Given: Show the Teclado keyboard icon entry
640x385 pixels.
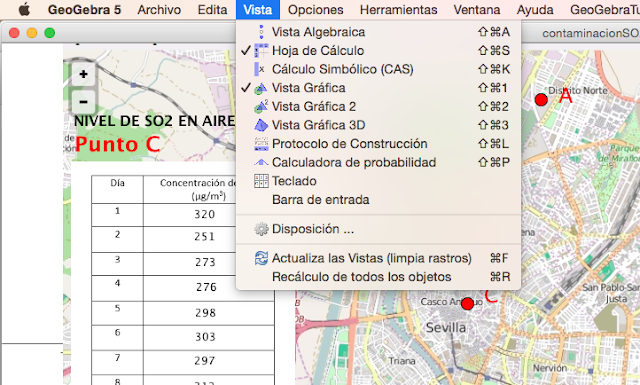Looking at the screenshot, I should [261, 181].
